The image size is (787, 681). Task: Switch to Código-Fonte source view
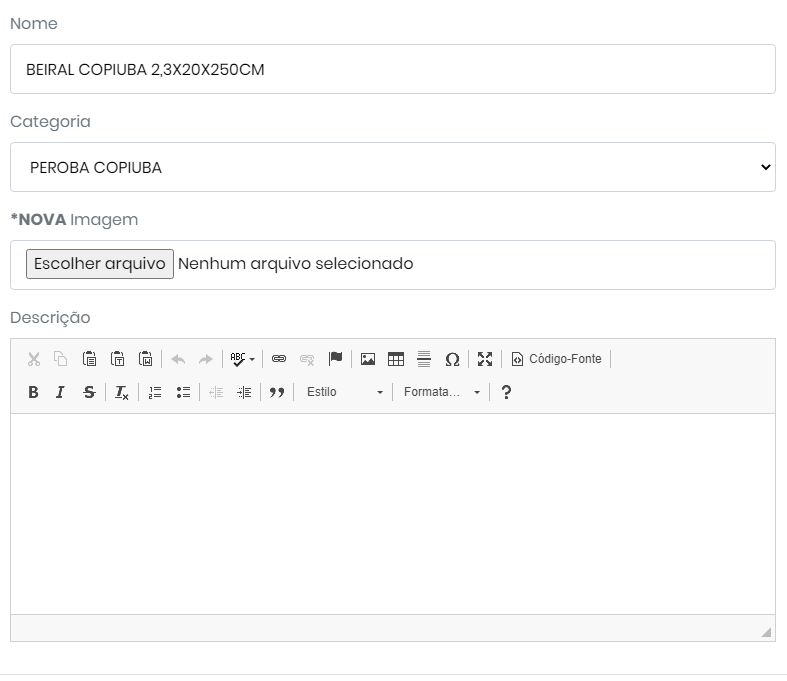[x=557, y=359]
